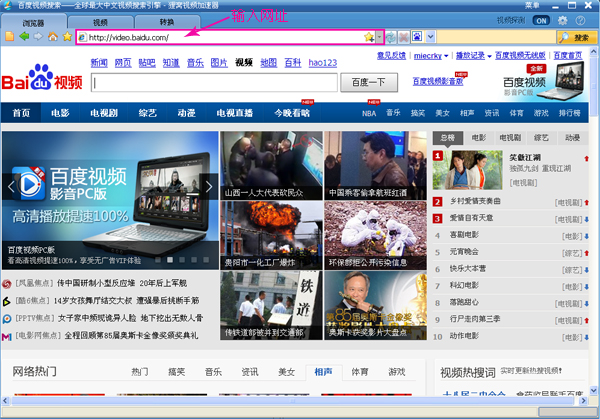Image resolution: width=600 pixels, height=419 pixels.
Task: Toggle the 视频探测 ON switch
Action: pyautogui.click(x=541, y=21)
